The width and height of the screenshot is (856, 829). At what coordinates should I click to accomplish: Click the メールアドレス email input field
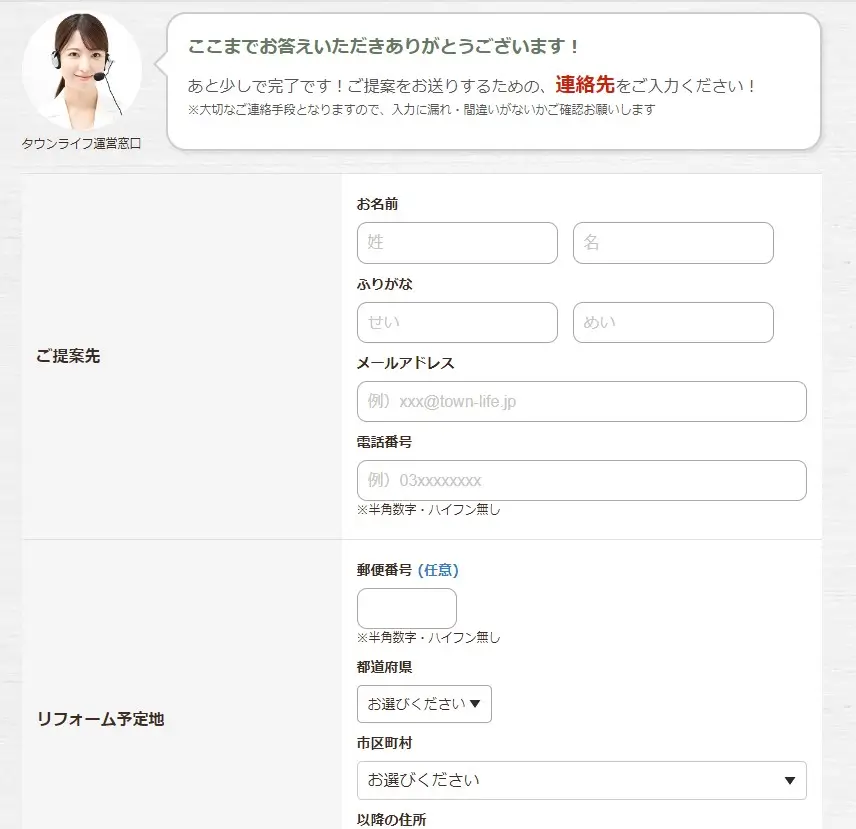coord(581,402)
